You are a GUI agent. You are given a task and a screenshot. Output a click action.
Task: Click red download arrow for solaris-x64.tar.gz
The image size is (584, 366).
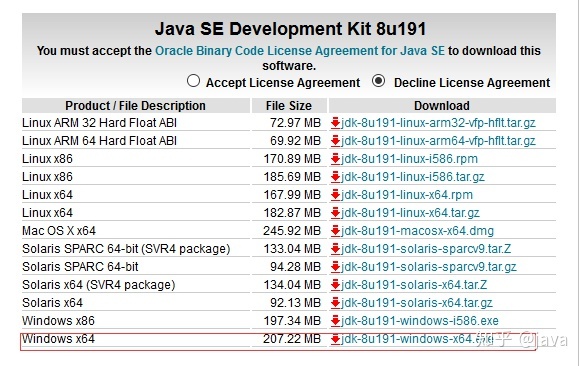(335, 303)
